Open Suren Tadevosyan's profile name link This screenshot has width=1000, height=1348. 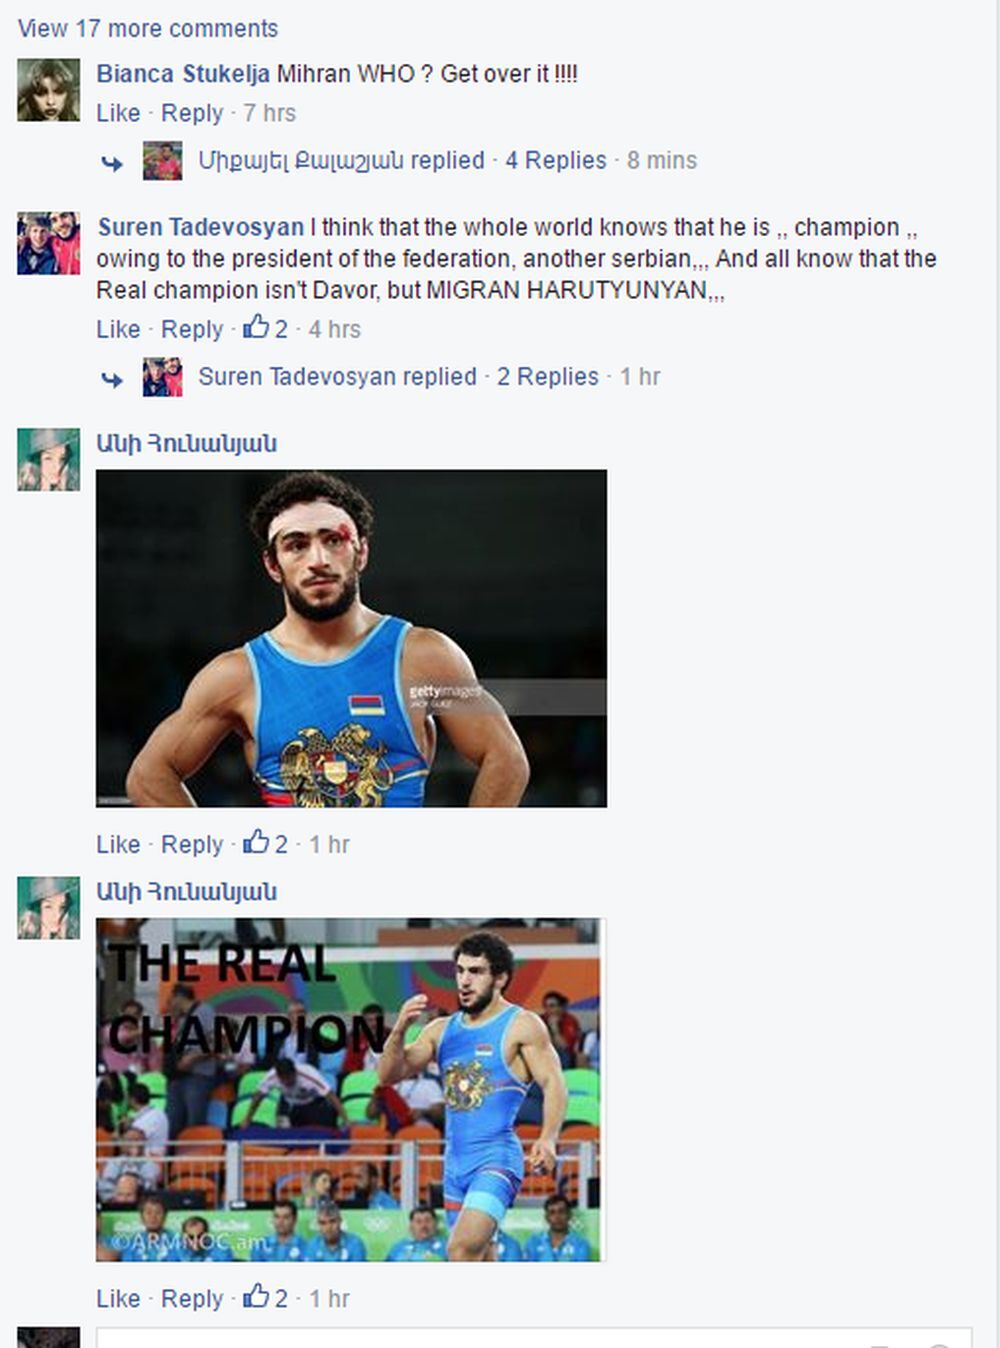(x=200, y=227)
